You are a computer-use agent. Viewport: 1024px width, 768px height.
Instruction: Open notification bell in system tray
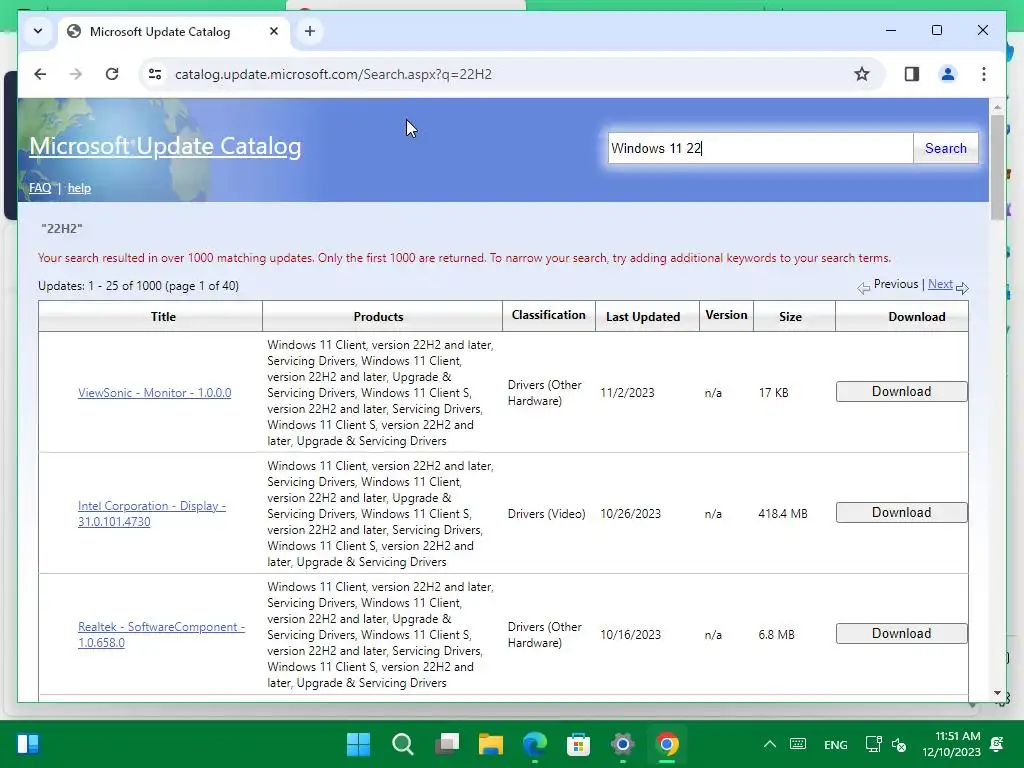point(997,744)
